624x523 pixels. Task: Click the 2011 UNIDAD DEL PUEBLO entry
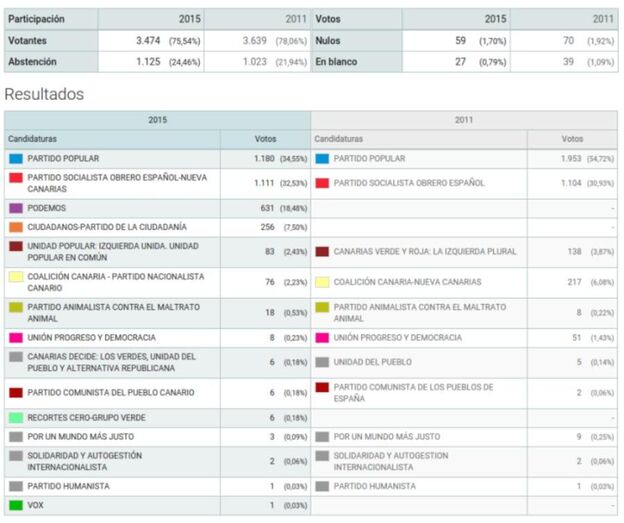pyautogui.click(x=373, y=361)
